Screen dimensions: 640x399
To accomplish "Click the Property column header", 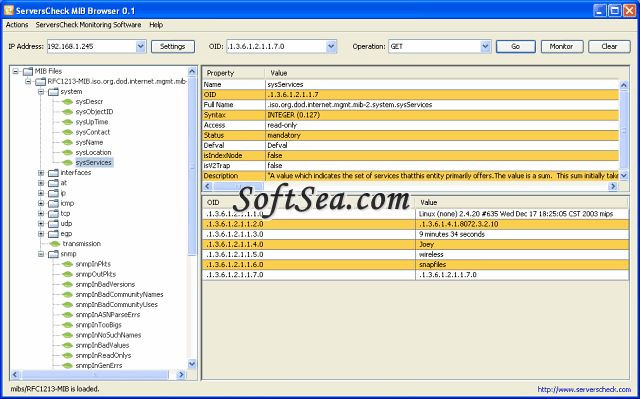I will pyautogui.click(x=234, y=73).
